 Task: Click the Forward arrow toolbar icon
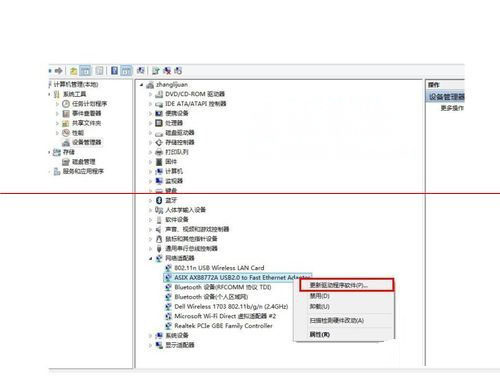(59, 71)
